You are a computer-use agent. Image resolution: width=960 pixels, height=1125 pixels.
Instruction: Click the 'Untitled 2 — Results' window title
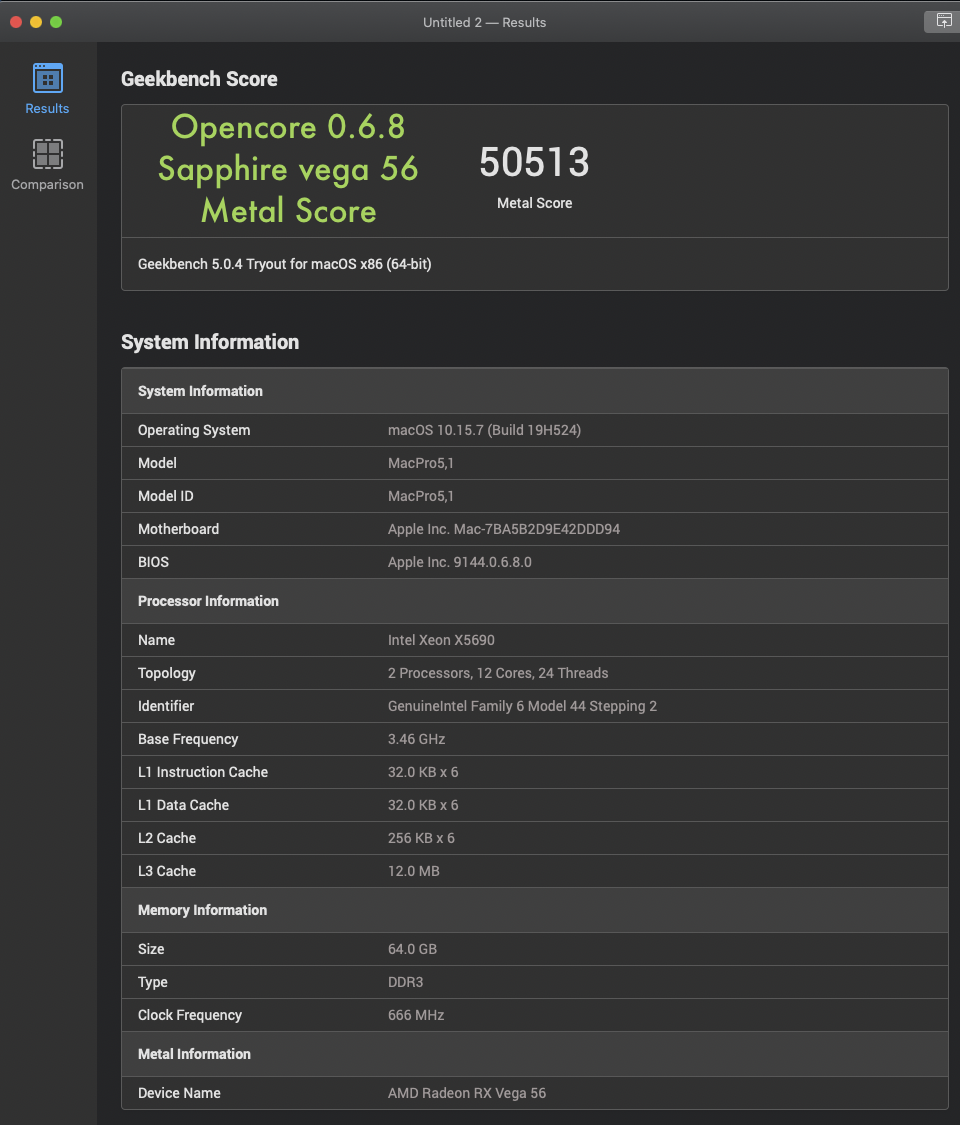pos(484,22)
